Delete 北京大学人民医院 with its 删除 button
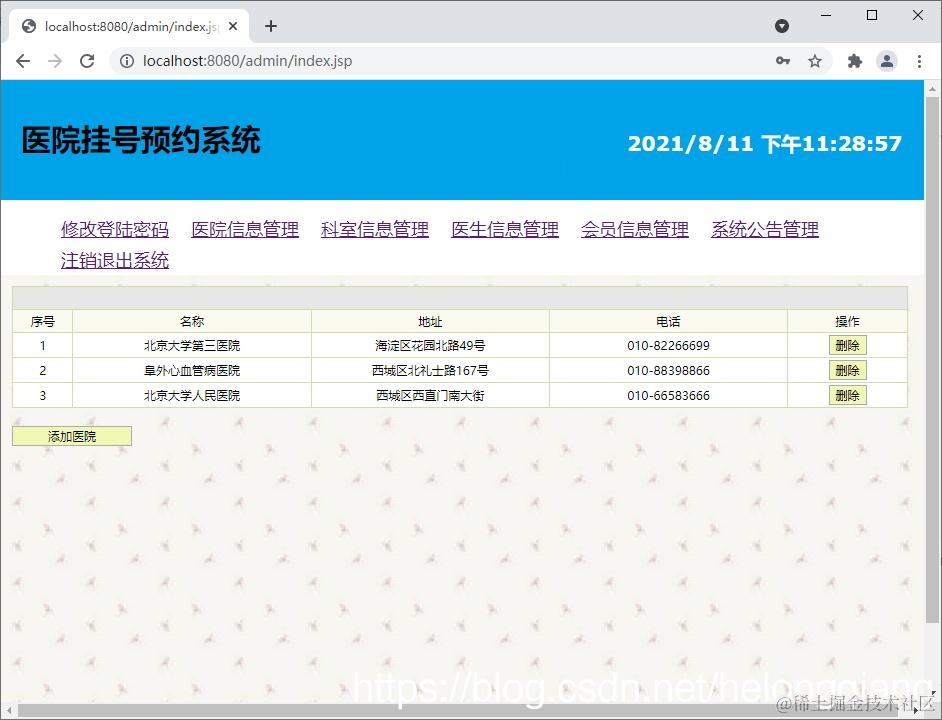Screen dimensions: 942x720 point(848,395)
